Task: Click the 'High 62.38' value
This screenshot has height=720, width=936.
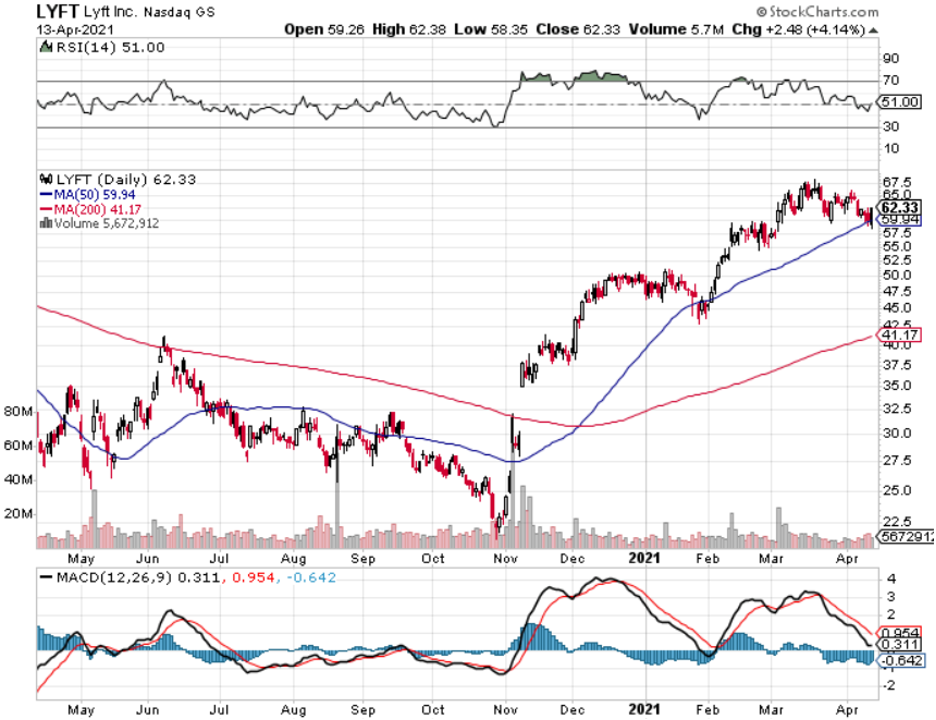Action: click(409, 29)
